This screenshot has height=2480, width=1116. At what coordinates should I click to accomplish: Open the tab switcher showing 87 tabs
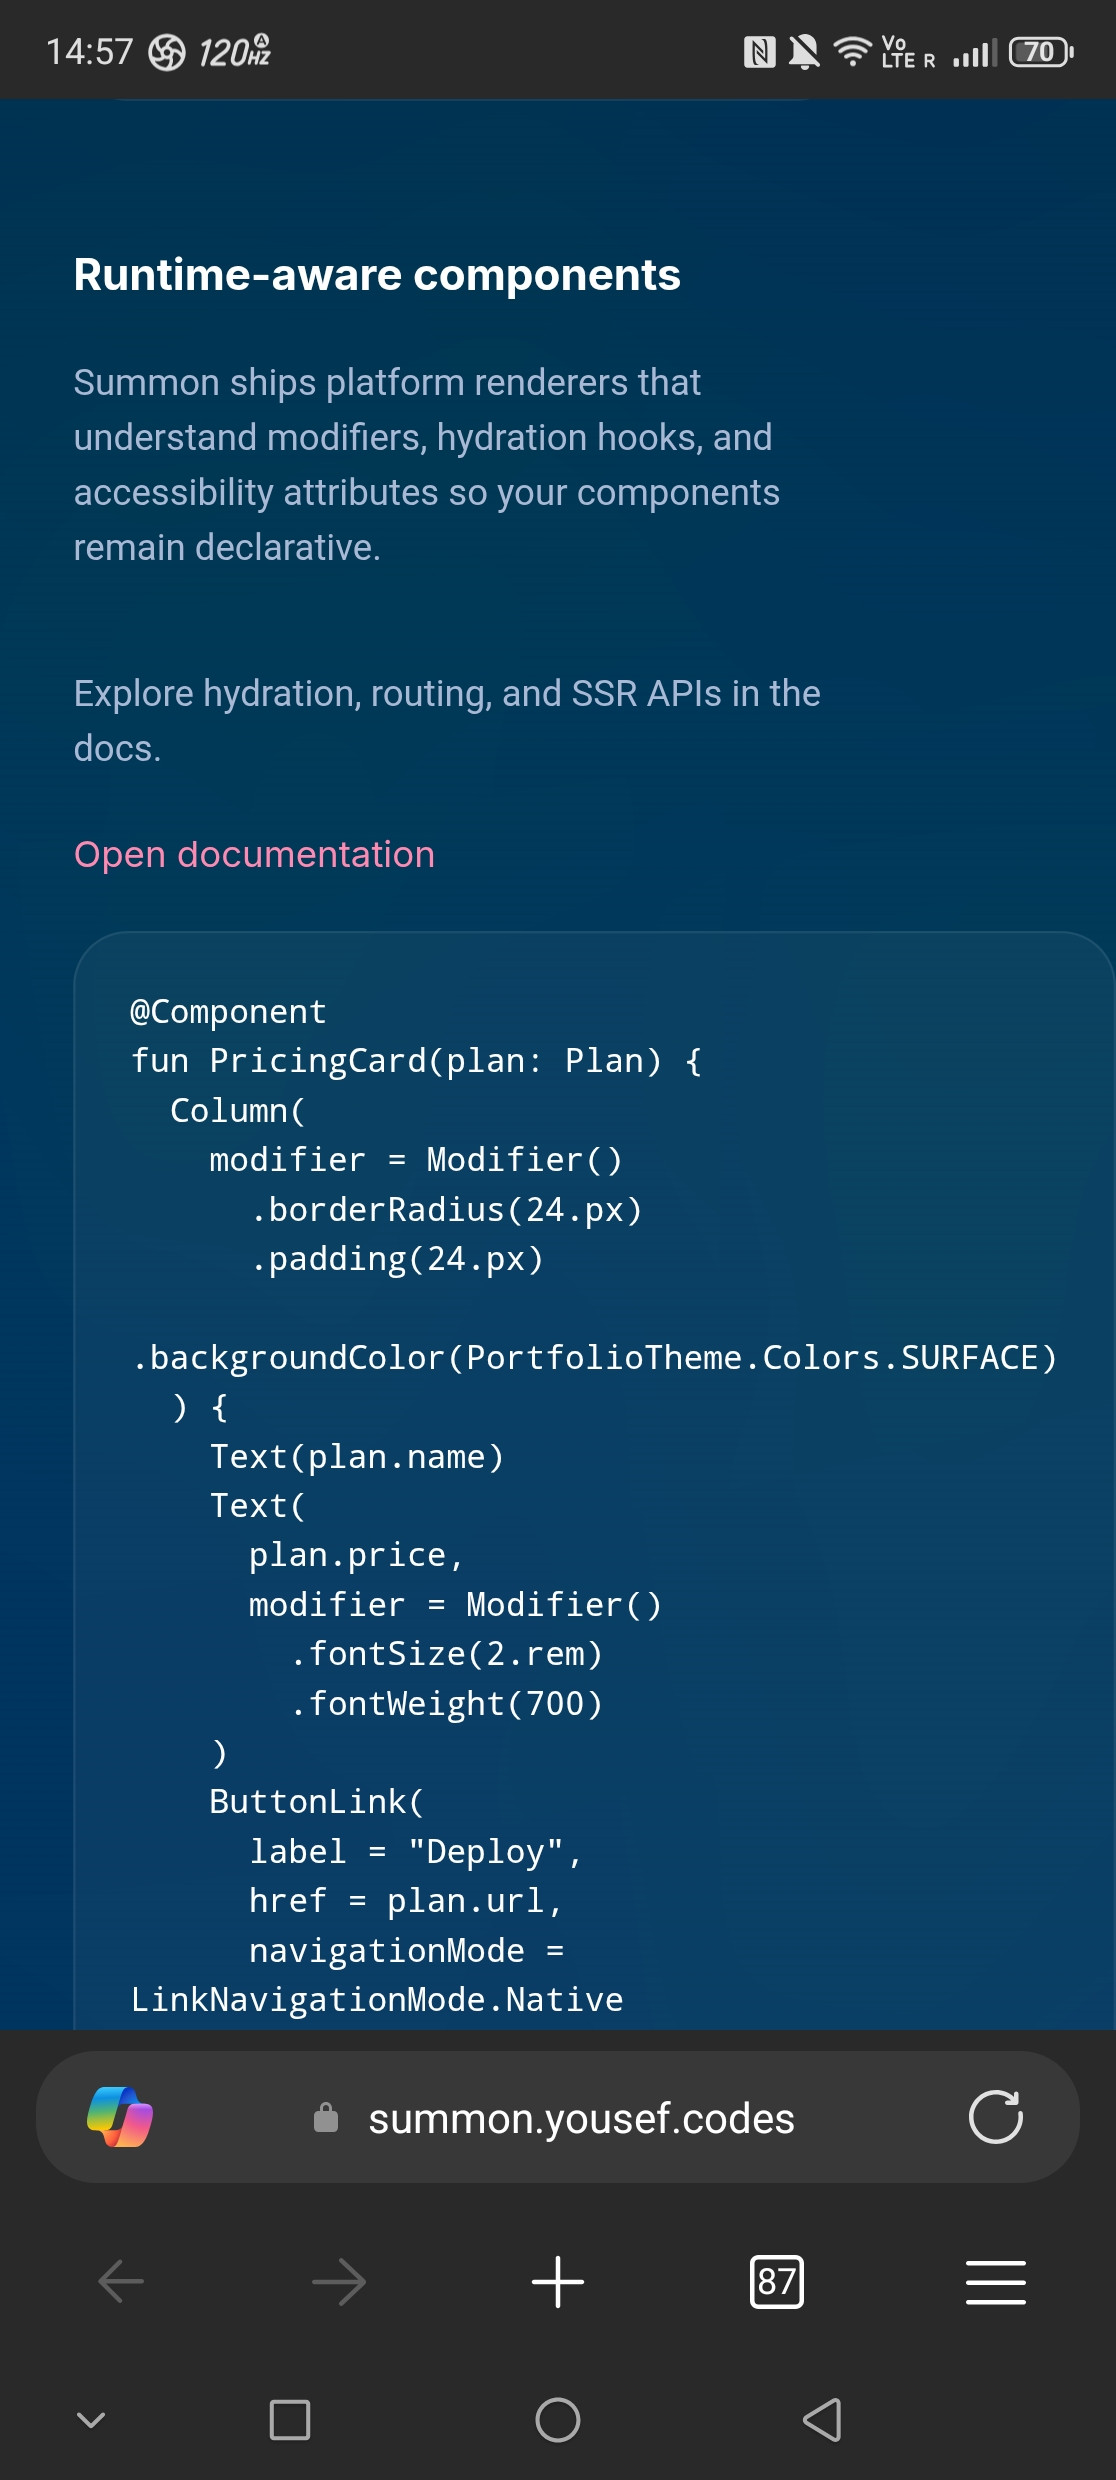pos(776,2282)
